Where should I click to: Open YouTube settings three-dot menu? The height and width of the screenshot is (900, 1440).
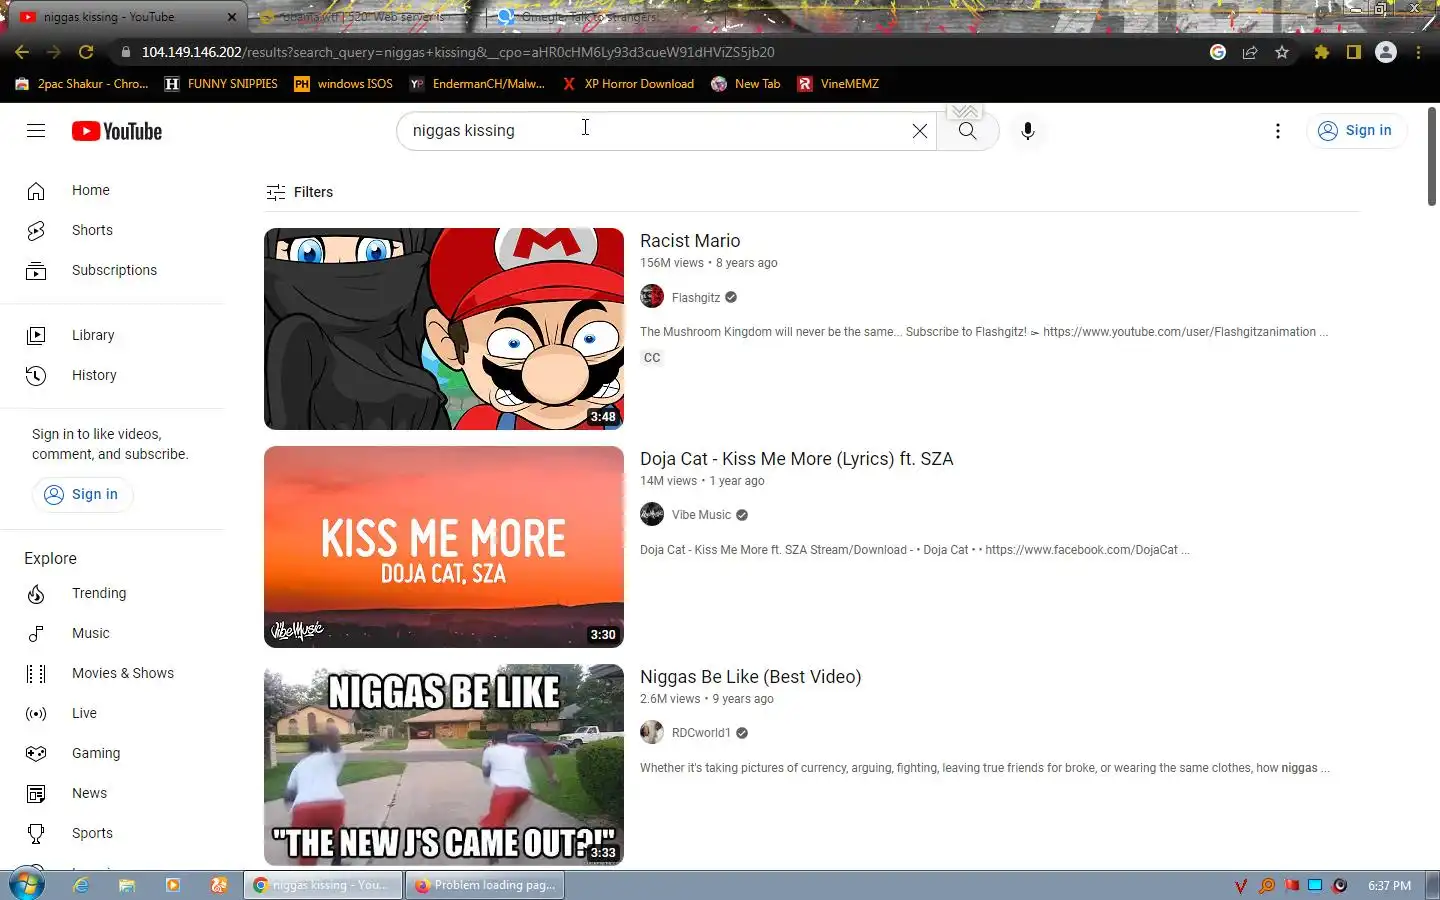tap(1277, 131)
